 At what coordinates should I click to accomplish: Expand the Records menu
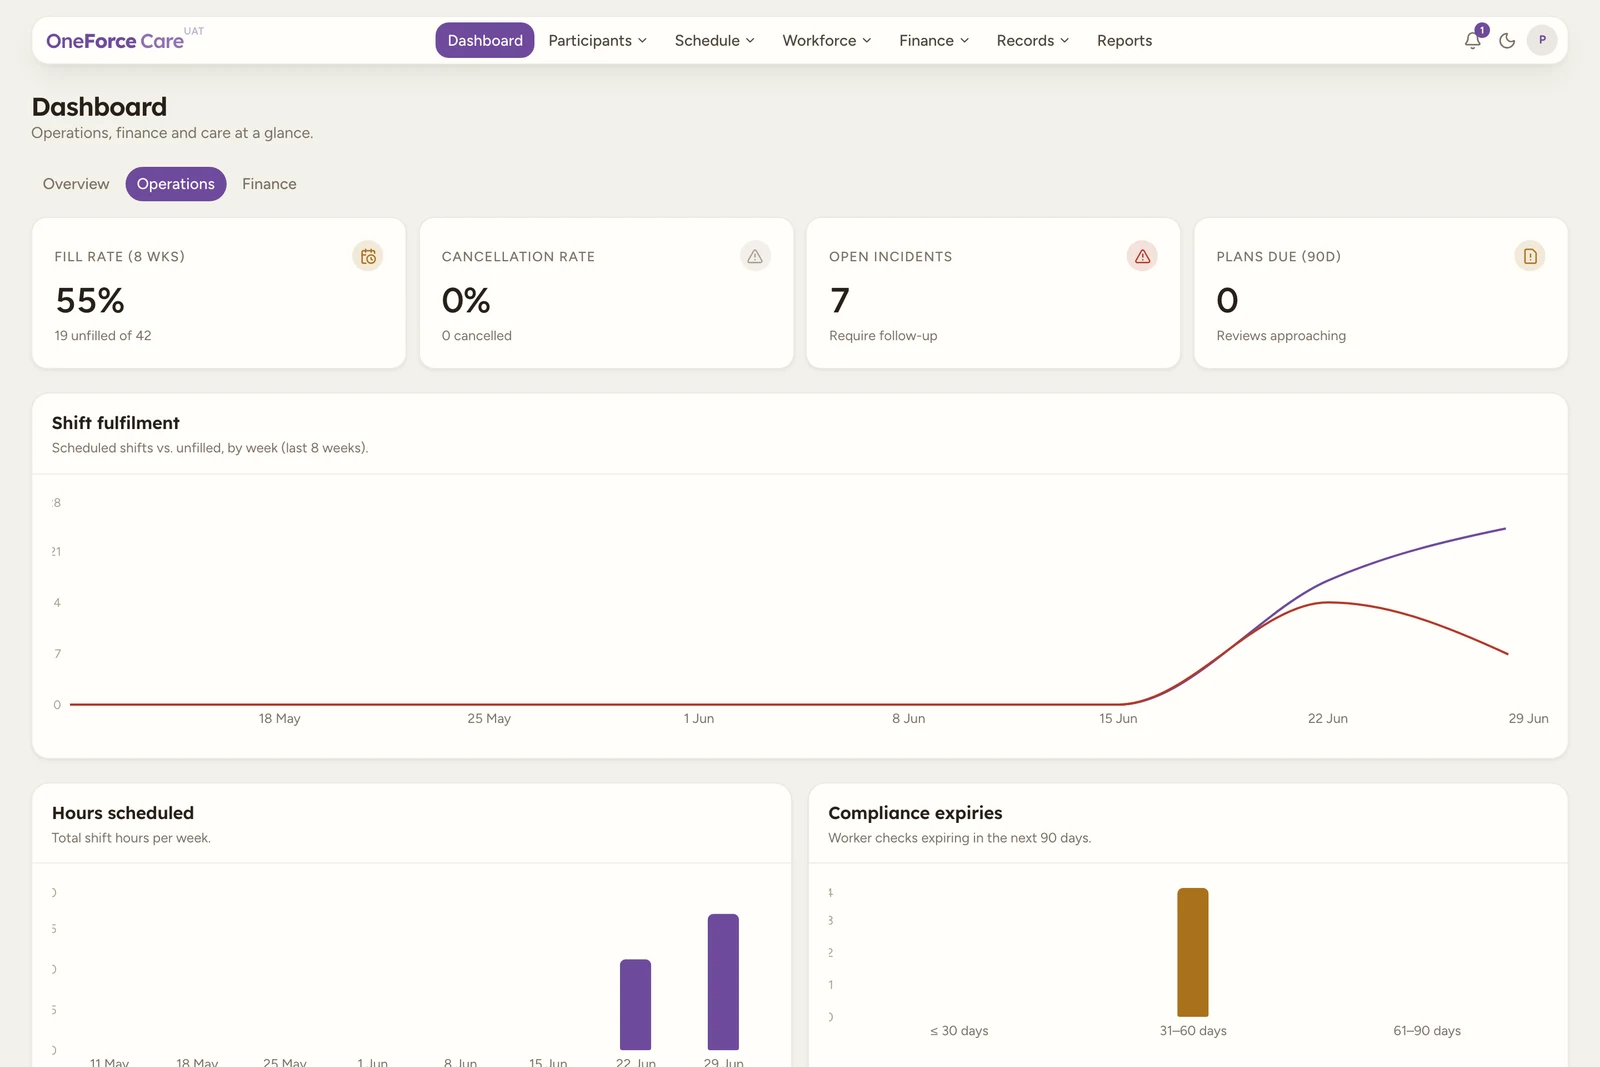pos(1032,40)
